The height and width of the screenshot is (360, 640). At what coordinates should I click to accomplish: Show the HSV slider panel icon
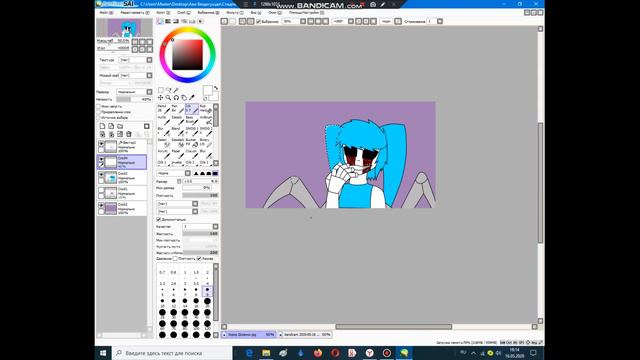tap(176, 21)
